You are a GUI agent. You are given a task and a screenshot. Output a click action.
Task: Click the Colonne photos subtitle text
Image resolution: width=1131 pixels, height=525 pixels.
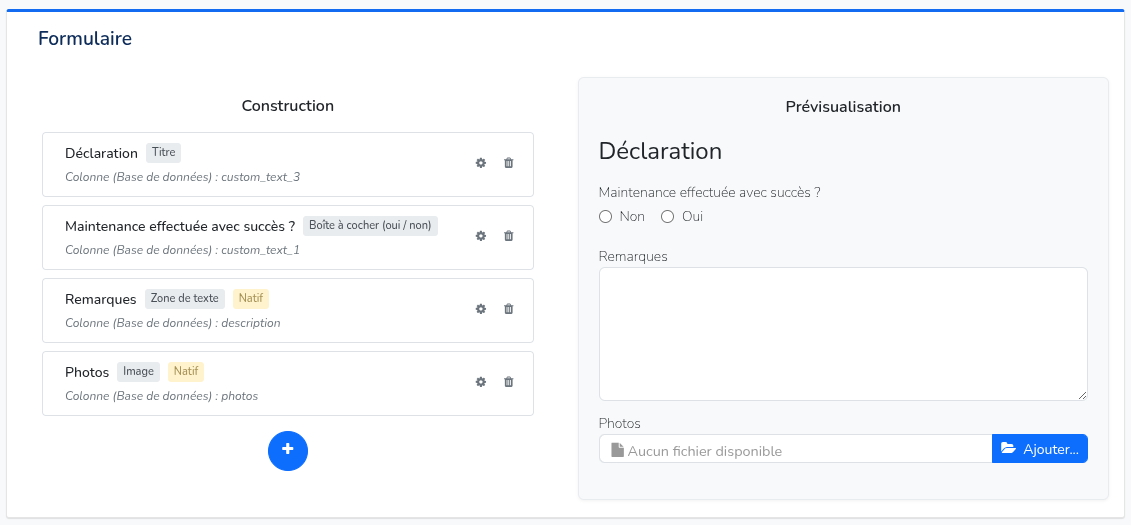coord(162,396)
